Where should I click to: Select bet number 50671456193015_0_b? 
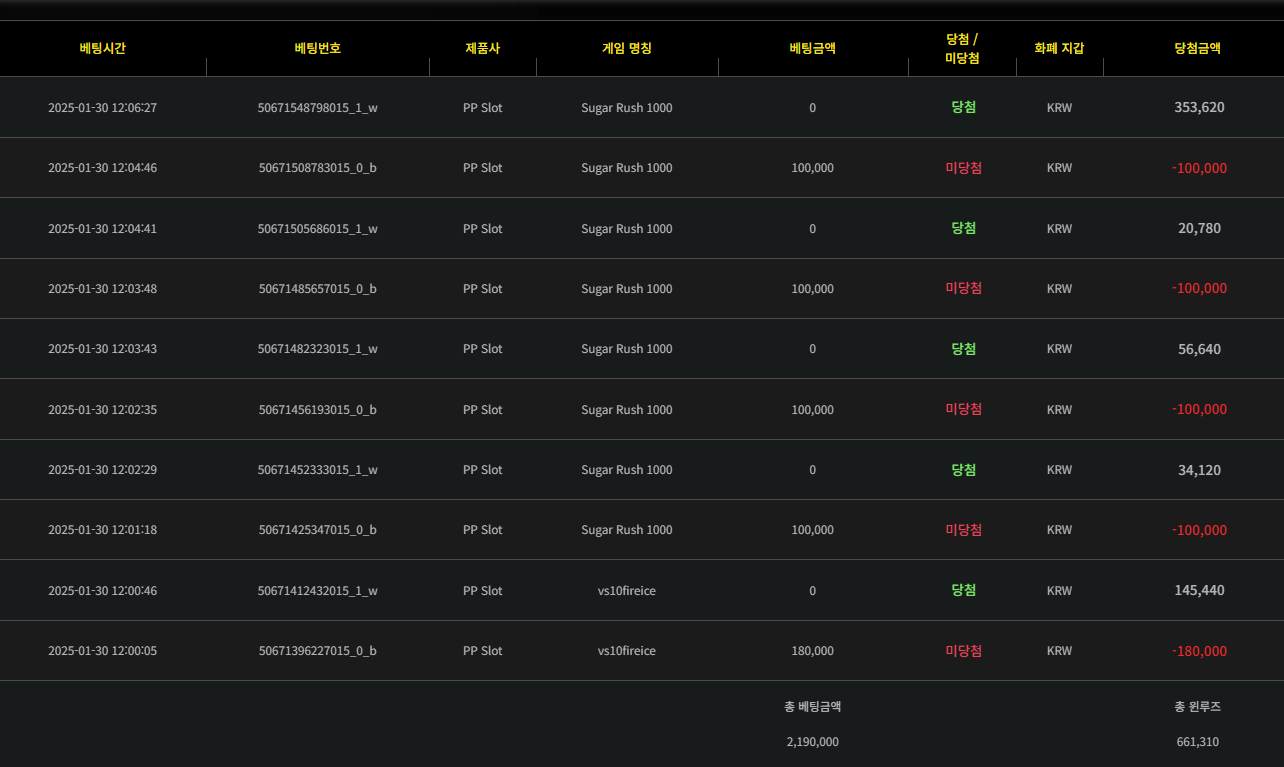318,410
